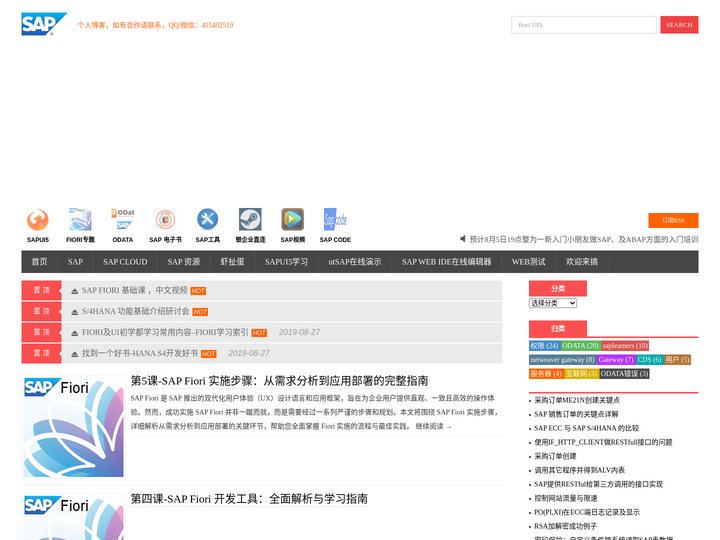Image resolution: width=720 pixels, height=540 pixels.
Task: Open sidebar post SAP ECC 与 SAP S/4HANA 的比较
Action: tap(586, 428)
